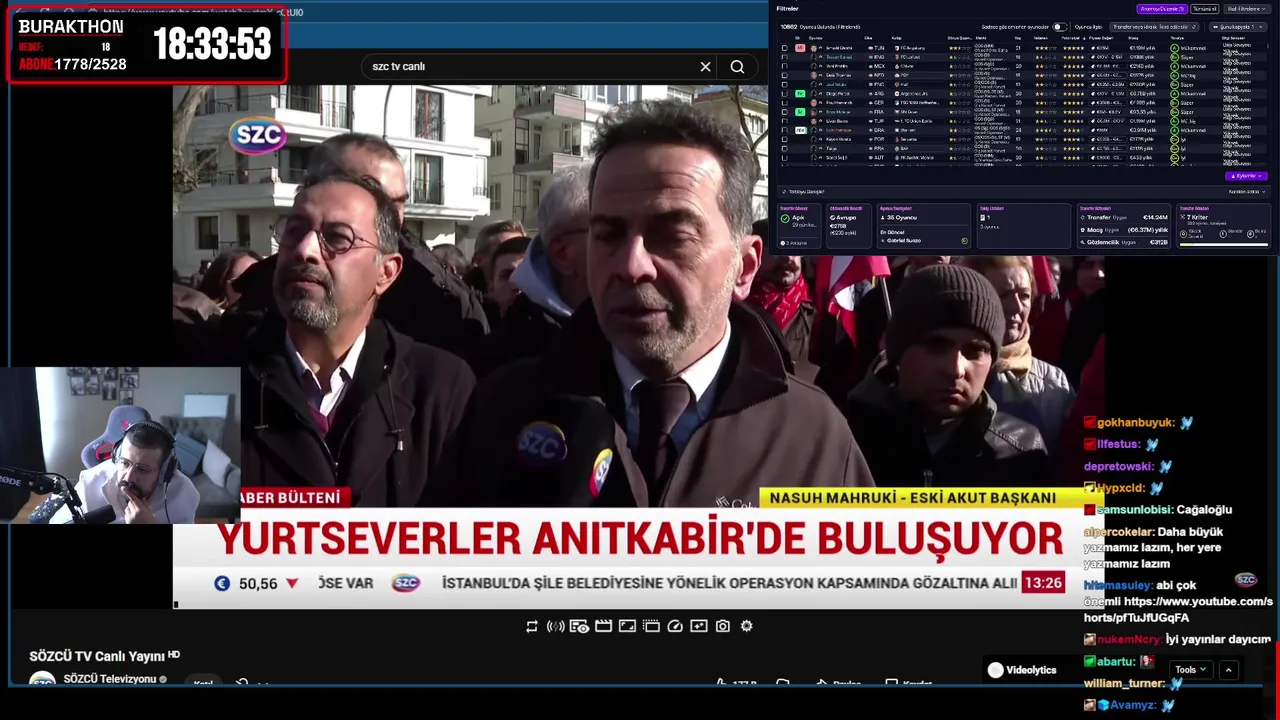The height and width of the screenshot is (720, 1280).
Task: Check the TUN FC Augsburg player row checkbox
Action: coord(785,48)
